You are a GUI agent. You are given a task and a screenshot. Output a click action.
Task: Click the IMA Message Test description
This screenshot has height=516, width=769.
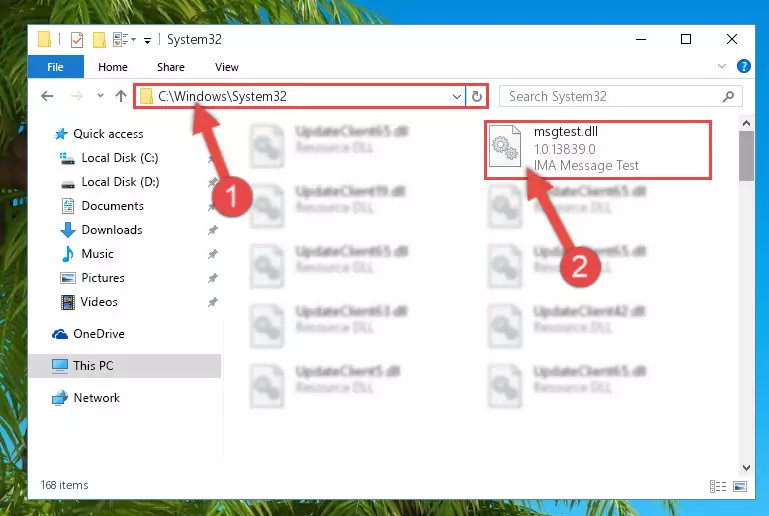point(586,166)
